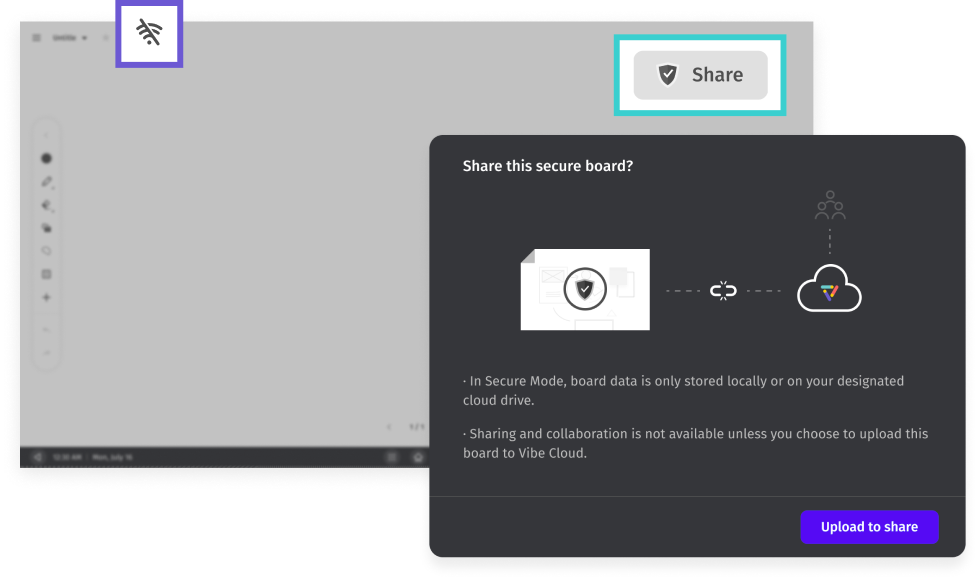Open the hamburger menu at top left
978x580 pixels.
coord(37,38)
